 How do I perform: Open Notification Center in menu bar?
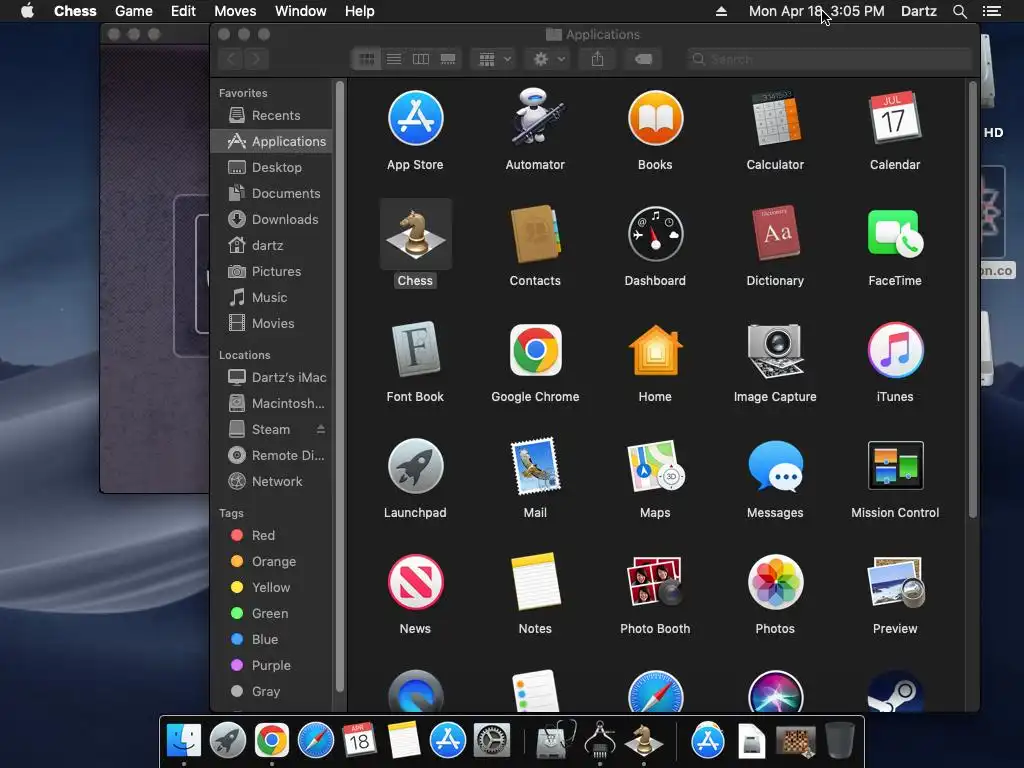[x=991, y=11]
